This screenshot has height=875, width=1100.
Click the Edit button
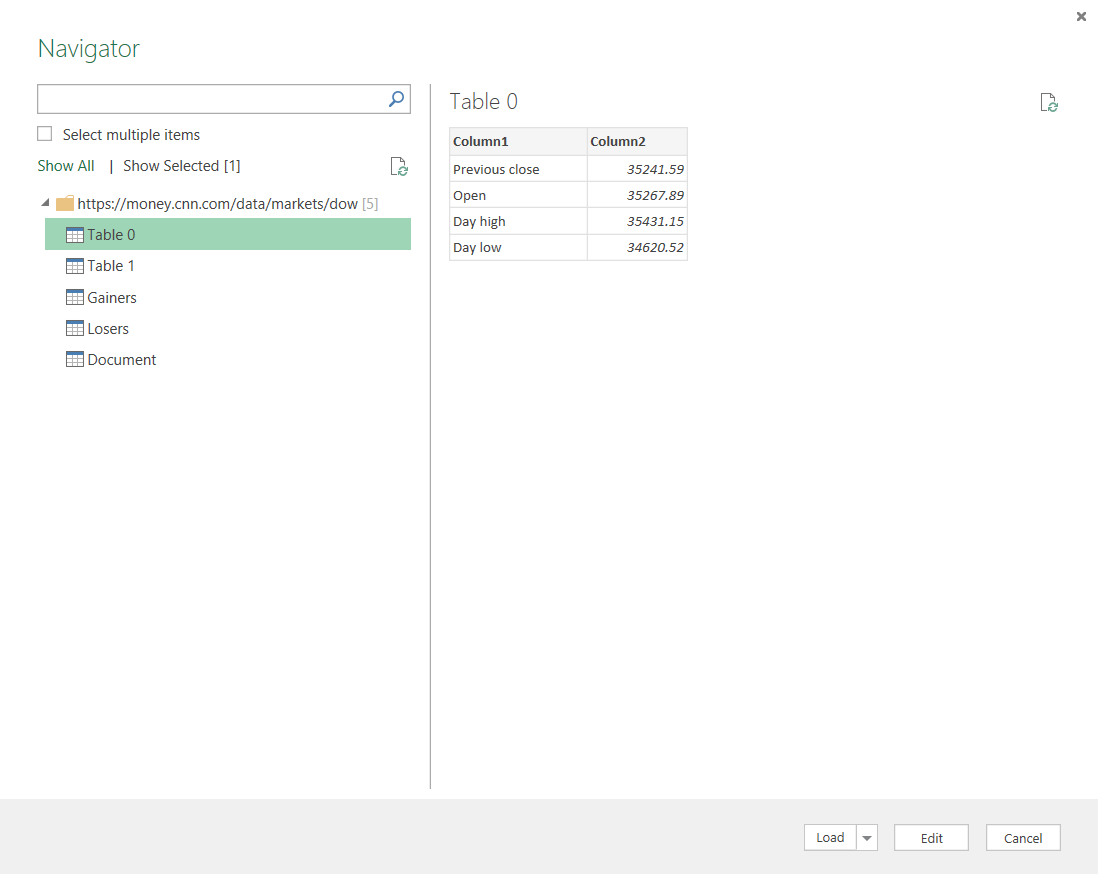click(932, 838)
